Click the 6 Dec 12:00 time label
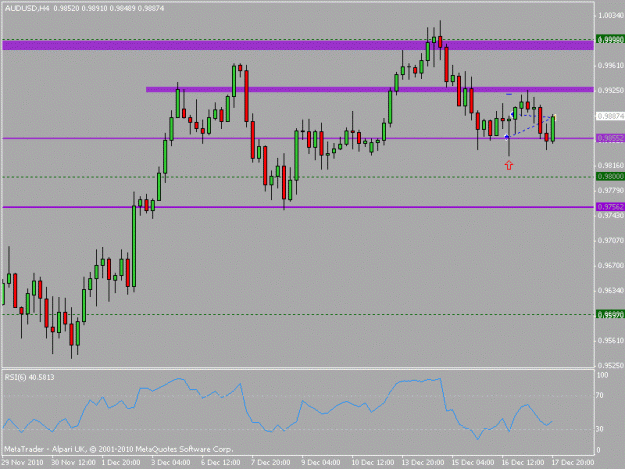 [221, 463]
